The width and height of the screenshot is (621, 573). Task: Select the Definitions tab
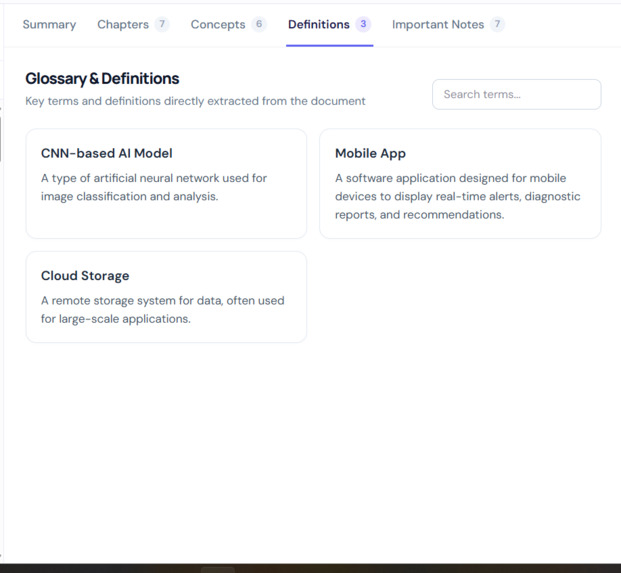point(330,25)
